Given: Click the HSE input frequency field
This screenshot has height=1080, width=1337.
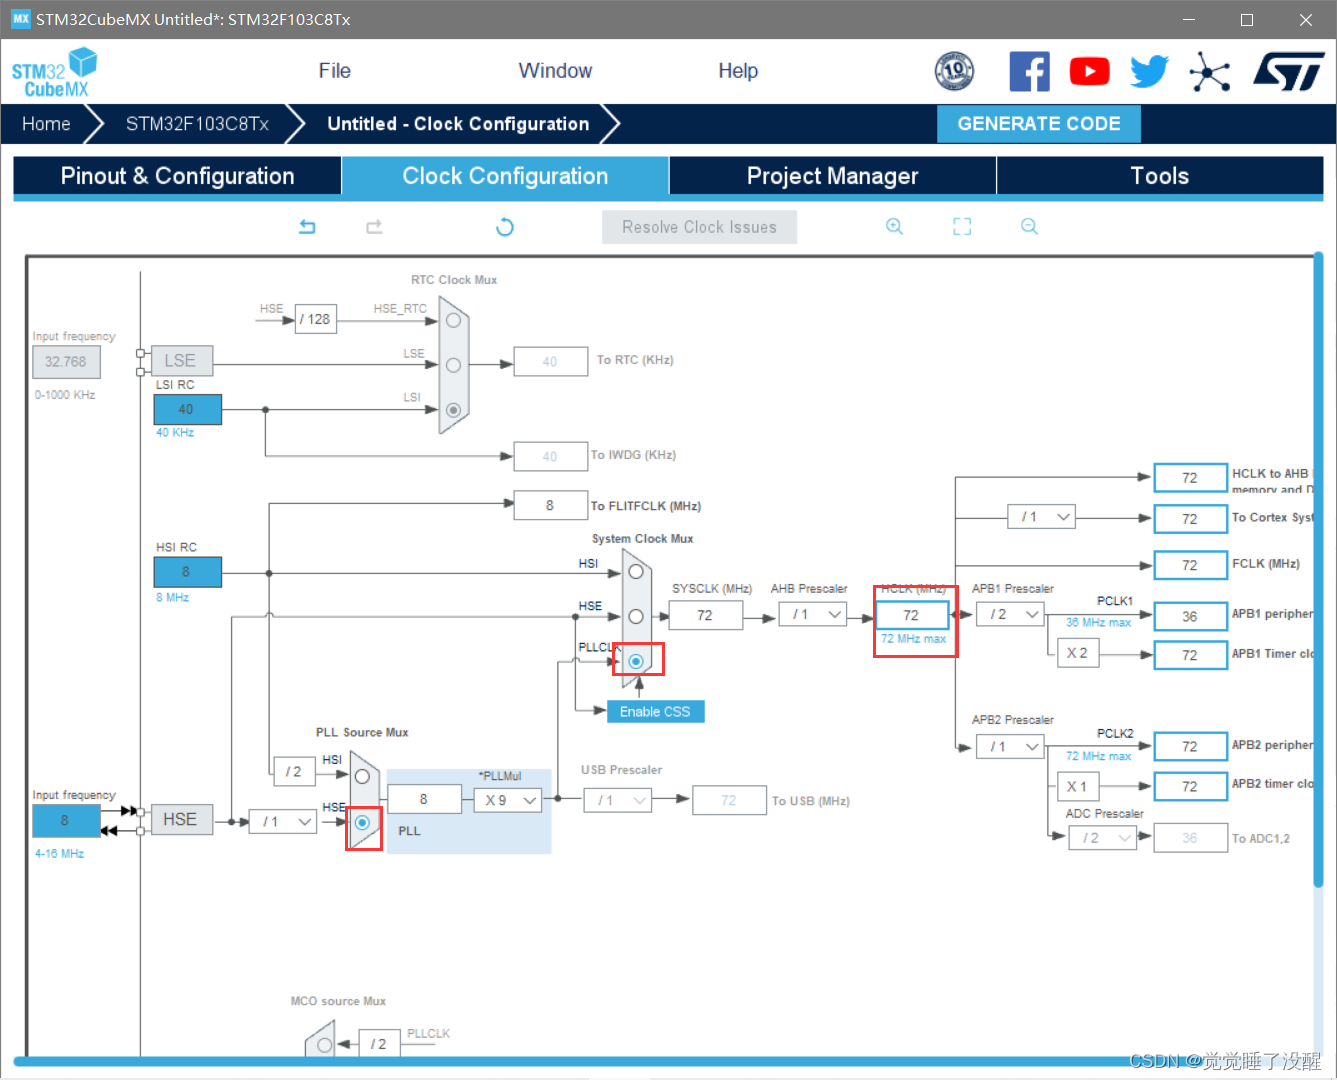Looking at the screenshot, I should (65, 821).
